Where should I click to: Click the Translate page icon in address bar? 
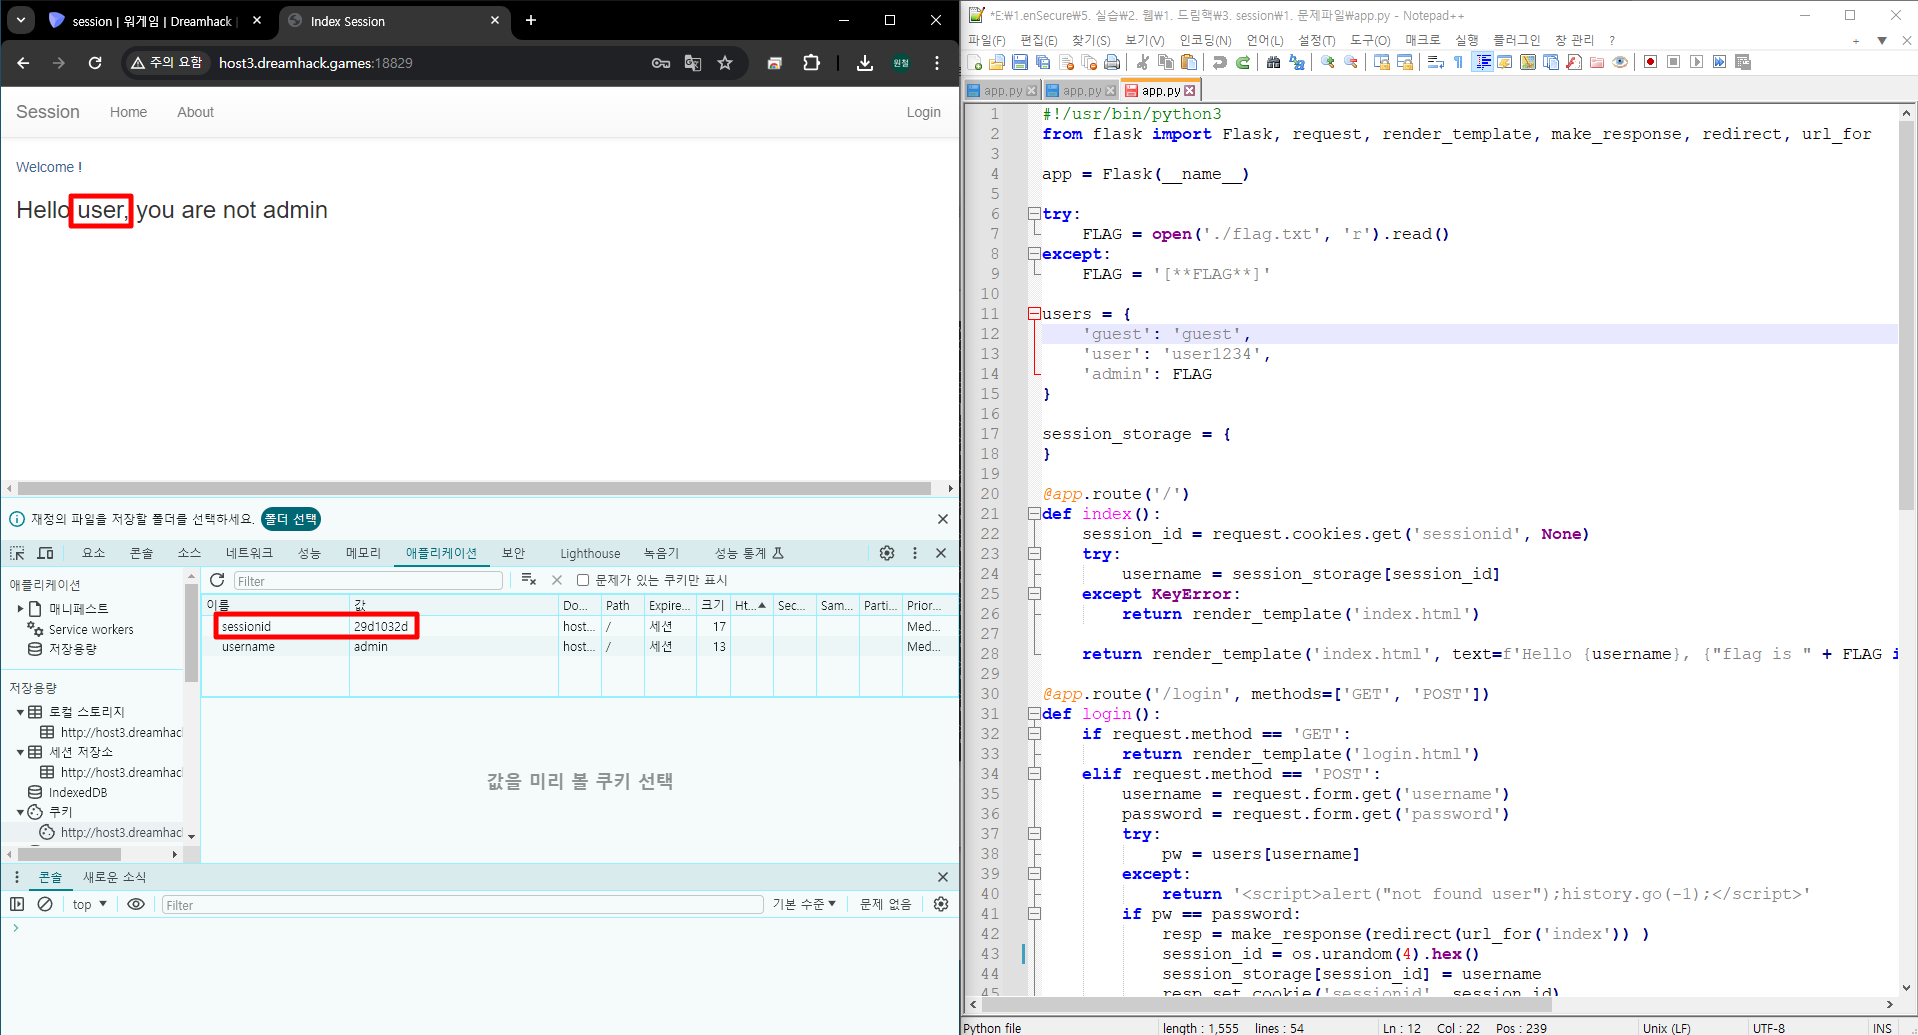click(x=692, y=63)
